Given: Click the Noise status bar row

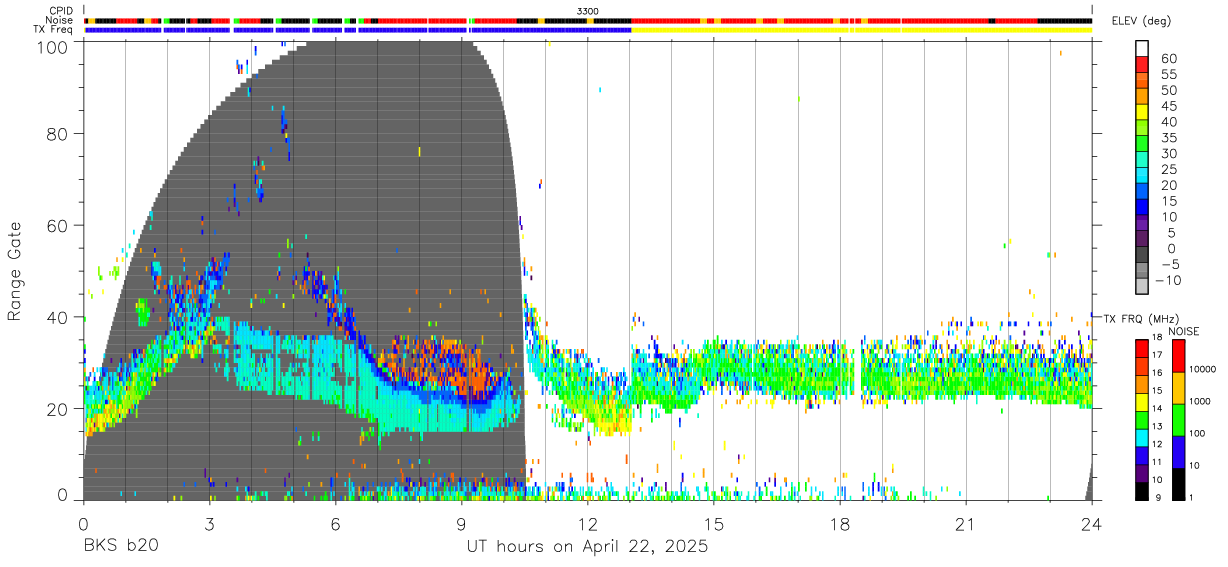Looking at the screenshot, I should pyautogui.click(x=588, y=20).
